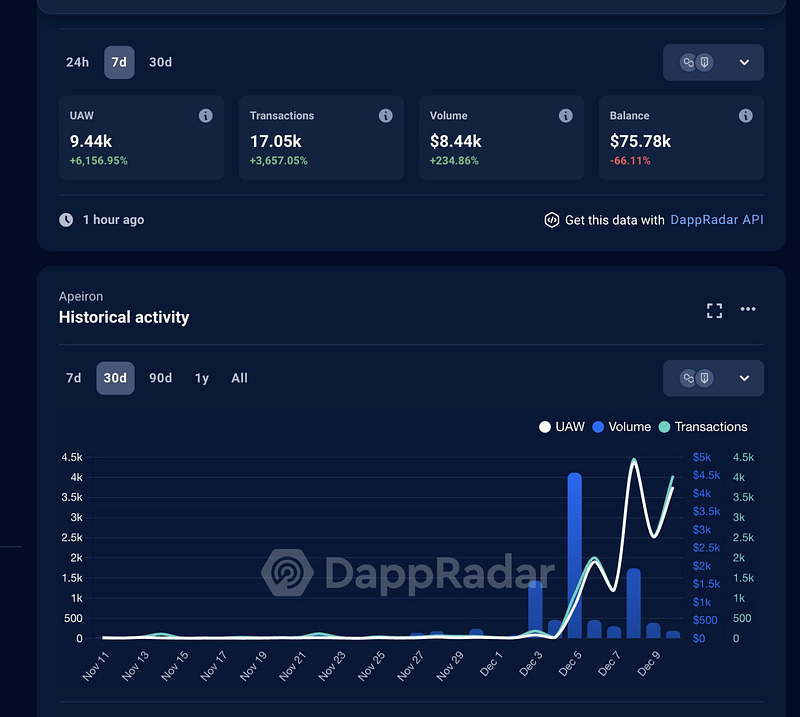Click the '1 hour ago' update text

(113, 220)
